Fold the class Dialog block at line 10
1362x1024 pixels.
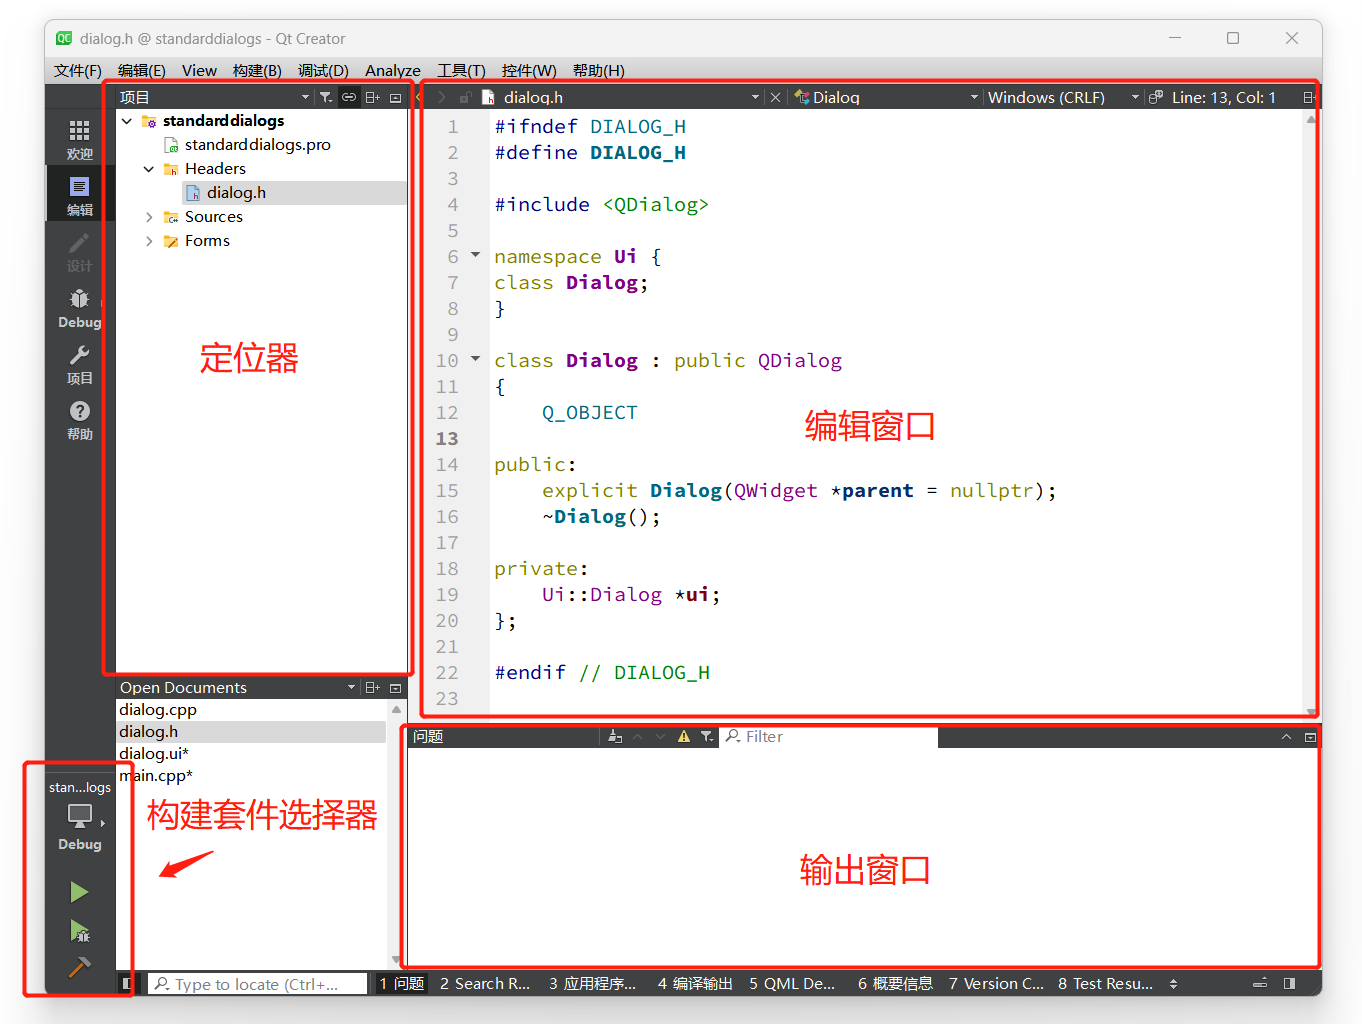click(476, 360)
